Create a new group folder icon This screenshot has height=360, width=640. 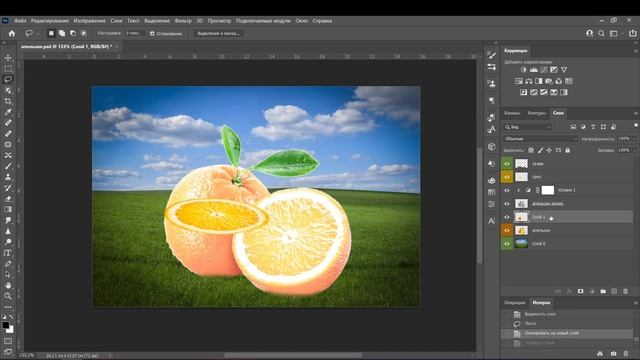603,291
